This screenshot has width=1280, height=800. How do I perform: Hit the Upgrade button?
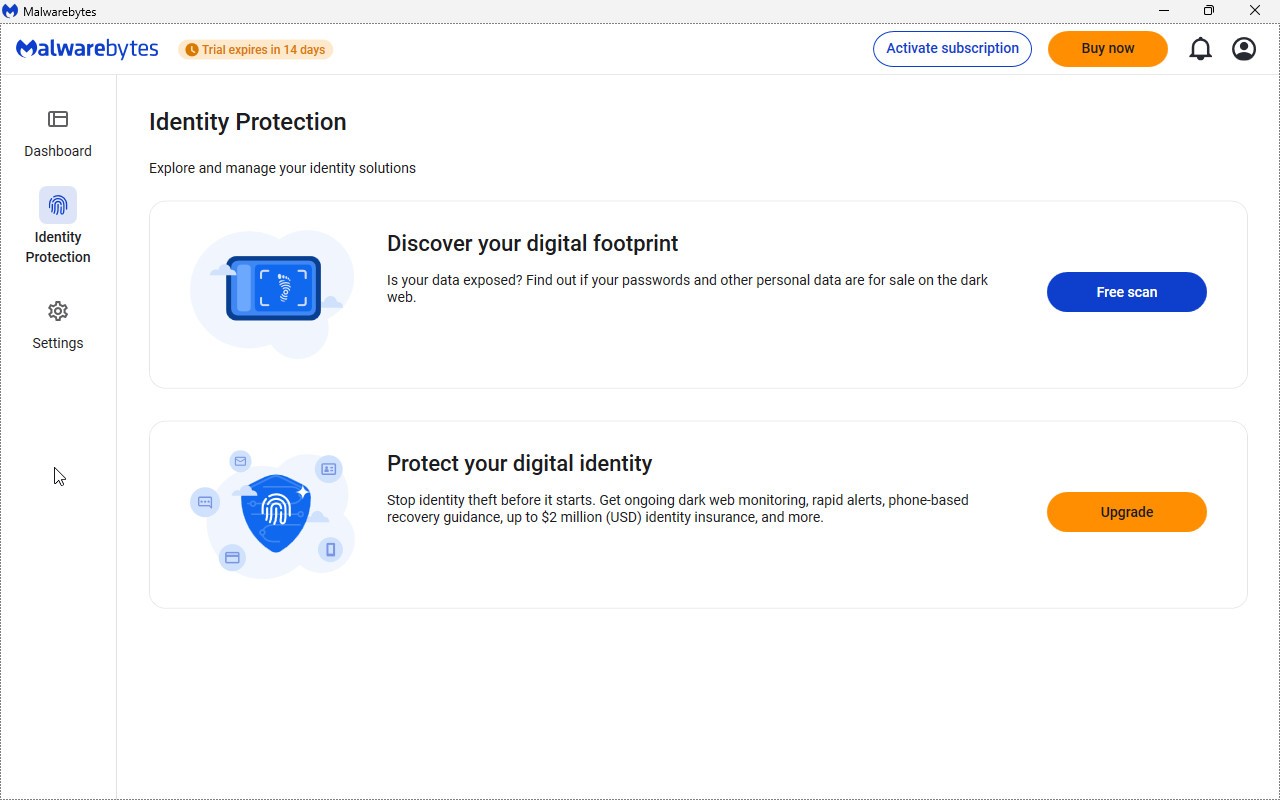pyautogui.click(x=1126, y=512)
